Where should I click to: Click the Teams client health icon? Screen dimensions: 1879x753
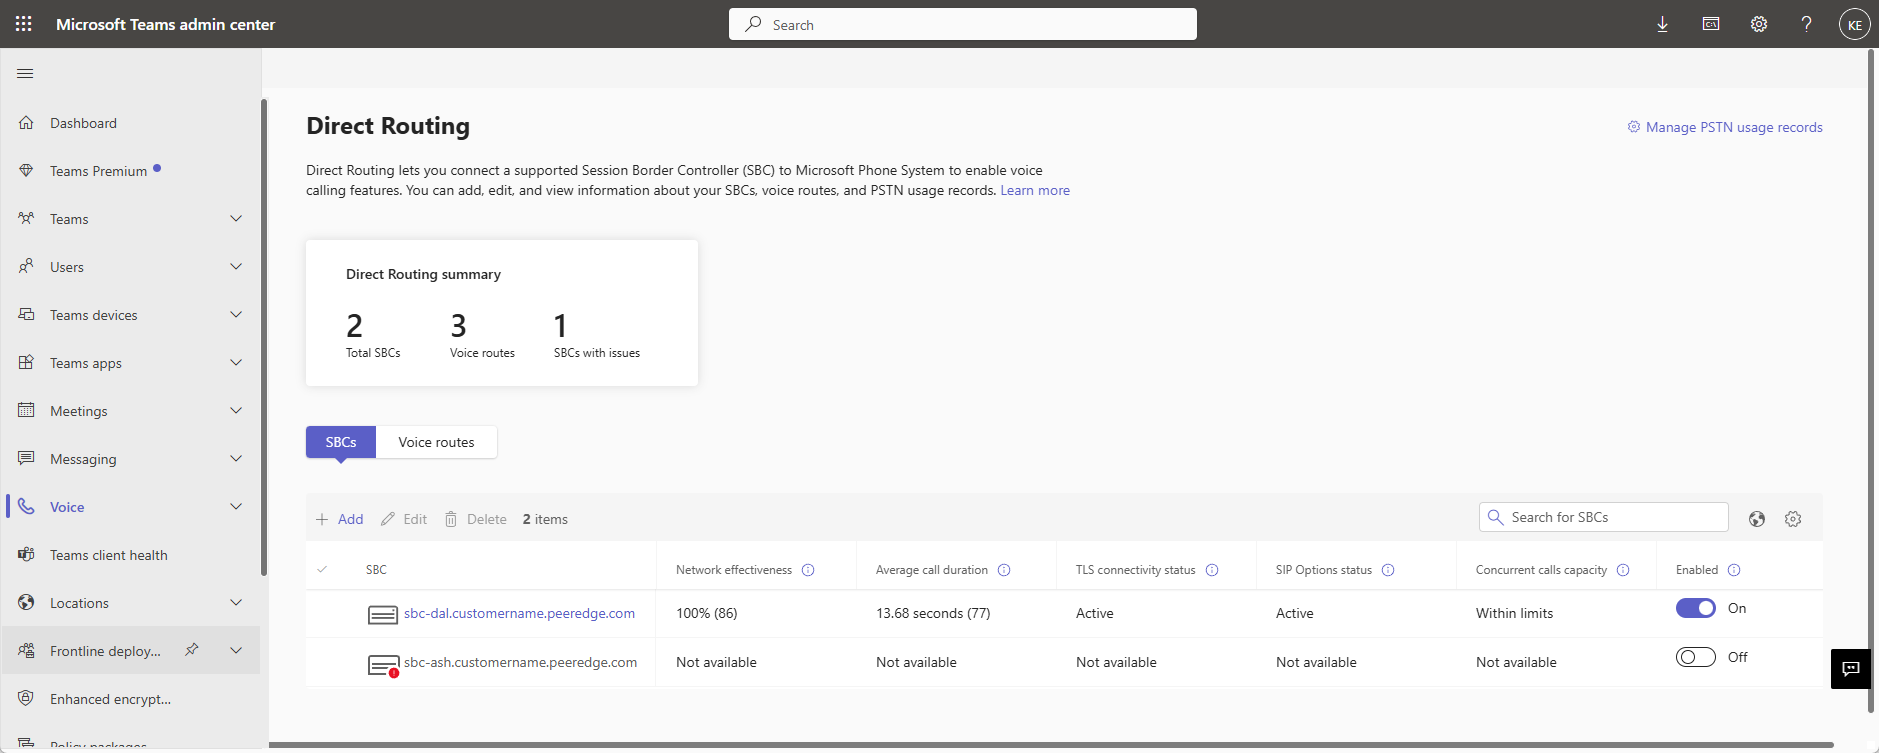26,554
